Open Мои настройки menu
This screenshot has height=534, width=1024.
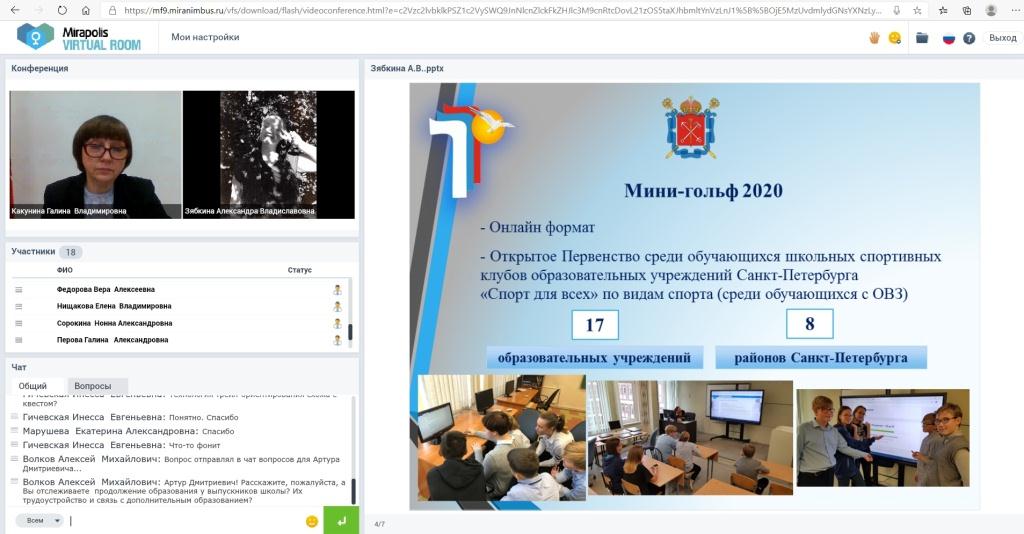(x=205, y=37)
